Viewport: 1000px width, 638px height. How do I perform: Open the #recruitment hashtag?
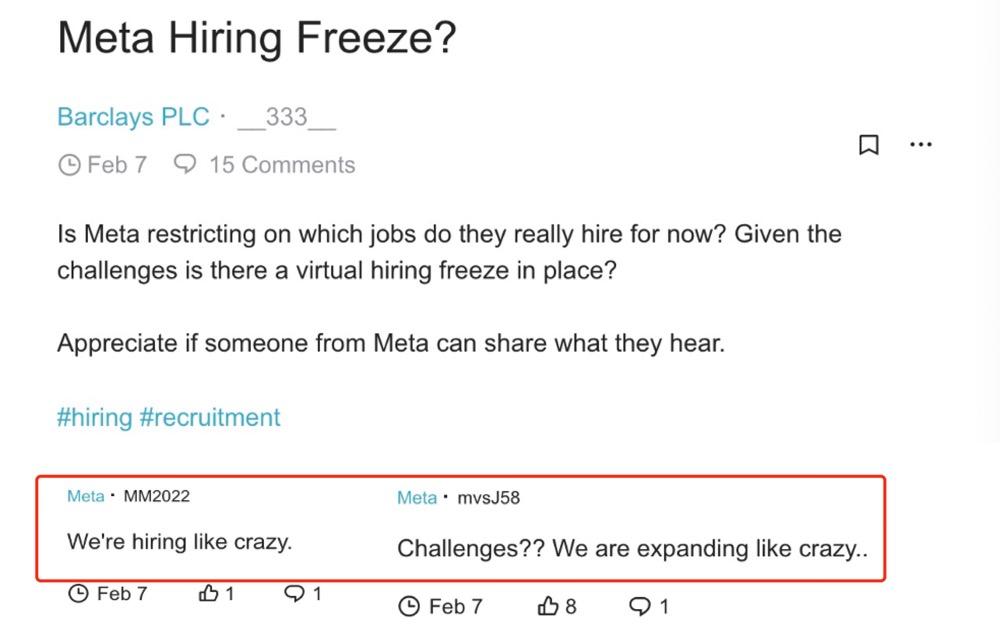pyautogui.click(x=210, y=417)
